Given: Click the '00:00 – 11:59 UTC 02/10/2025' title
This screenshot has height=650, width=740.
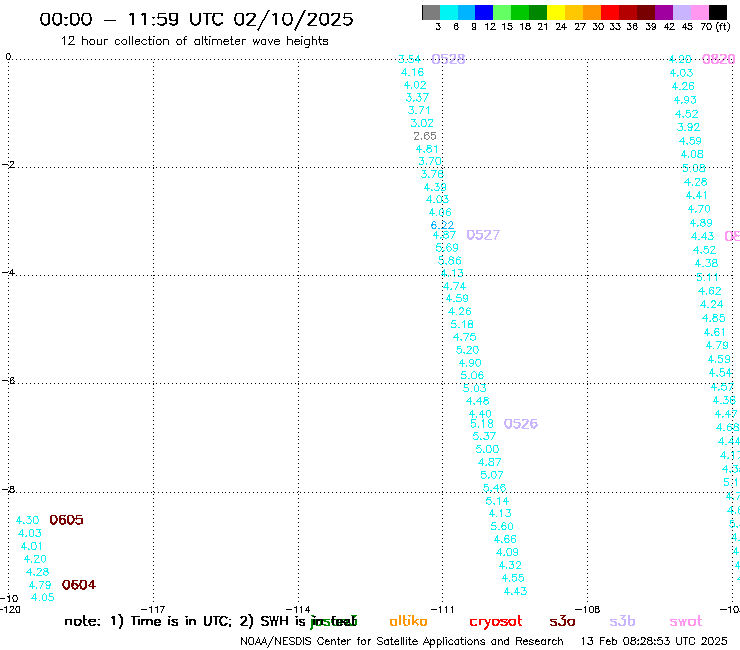Looking at the screenshot, I should pyautogui.click(x=196, y=19).
